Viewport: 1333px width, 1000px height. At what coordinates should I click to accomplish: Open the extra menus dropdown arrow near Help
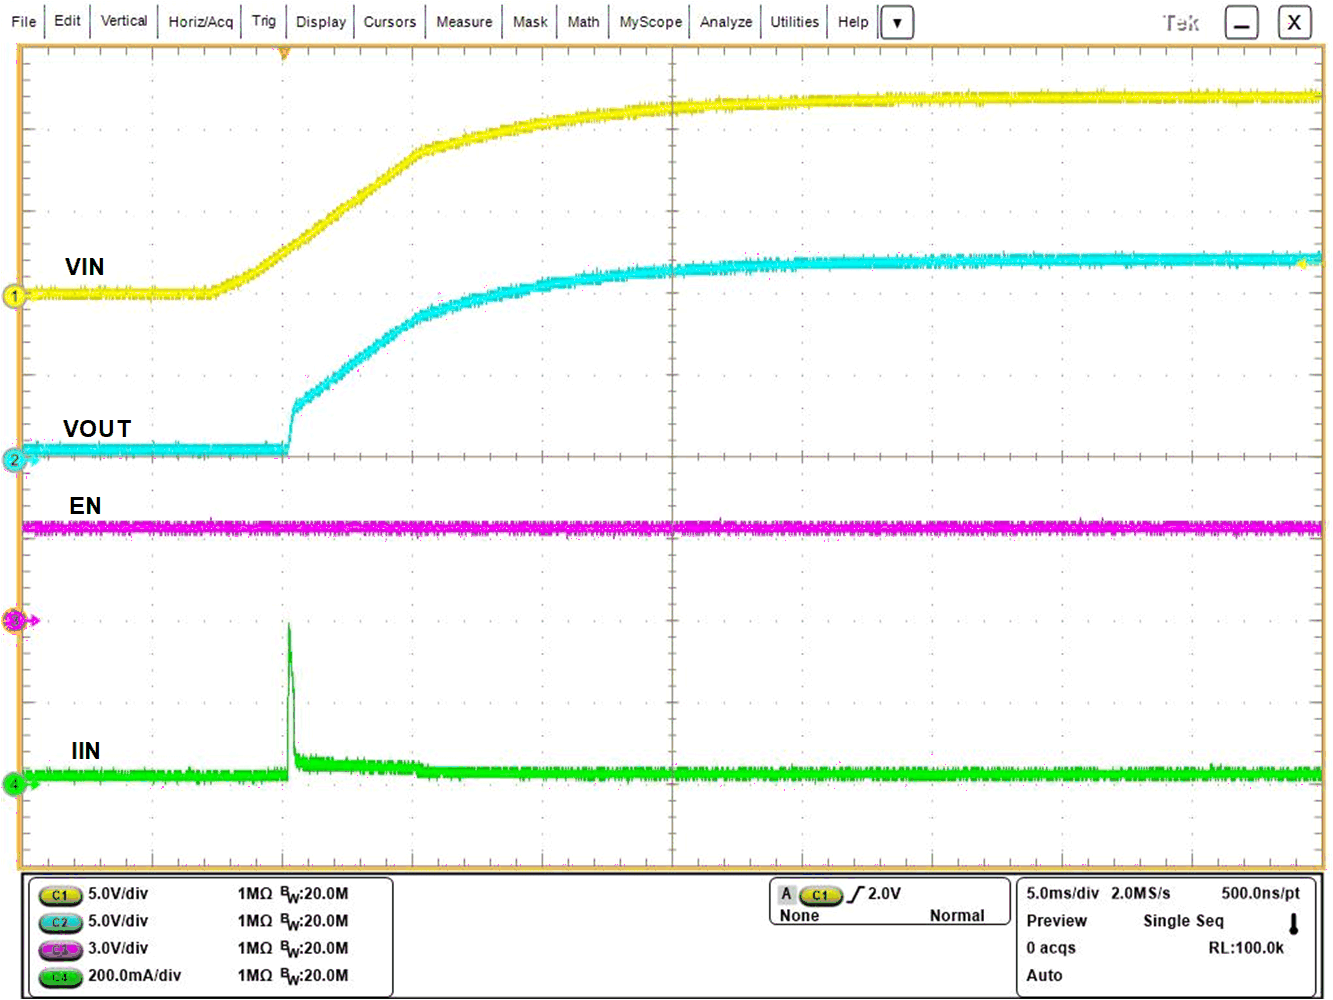897,22
